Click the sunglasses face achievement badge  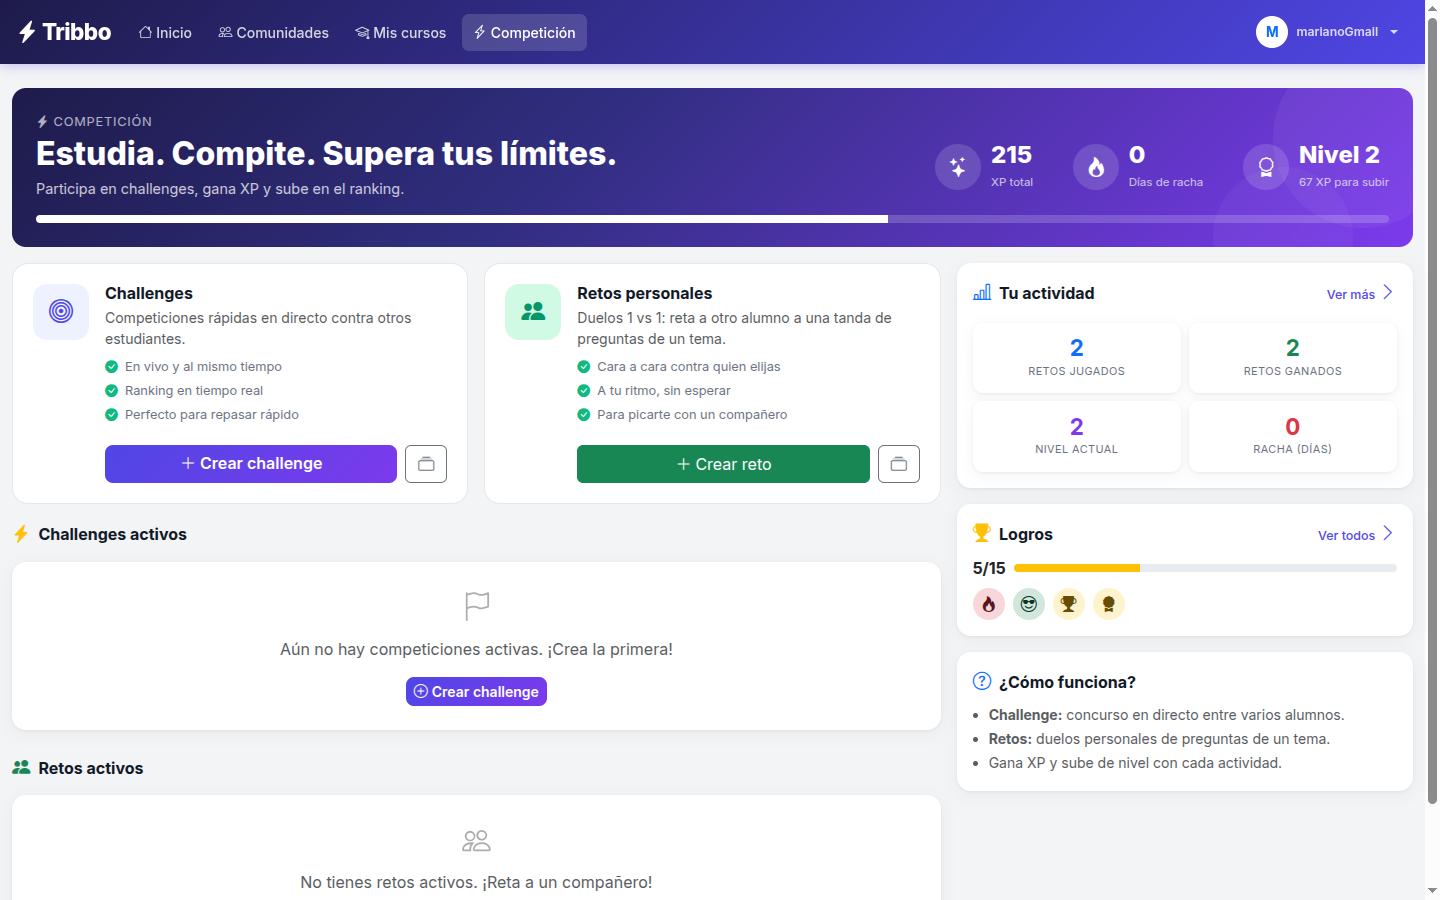(1029, 604)
